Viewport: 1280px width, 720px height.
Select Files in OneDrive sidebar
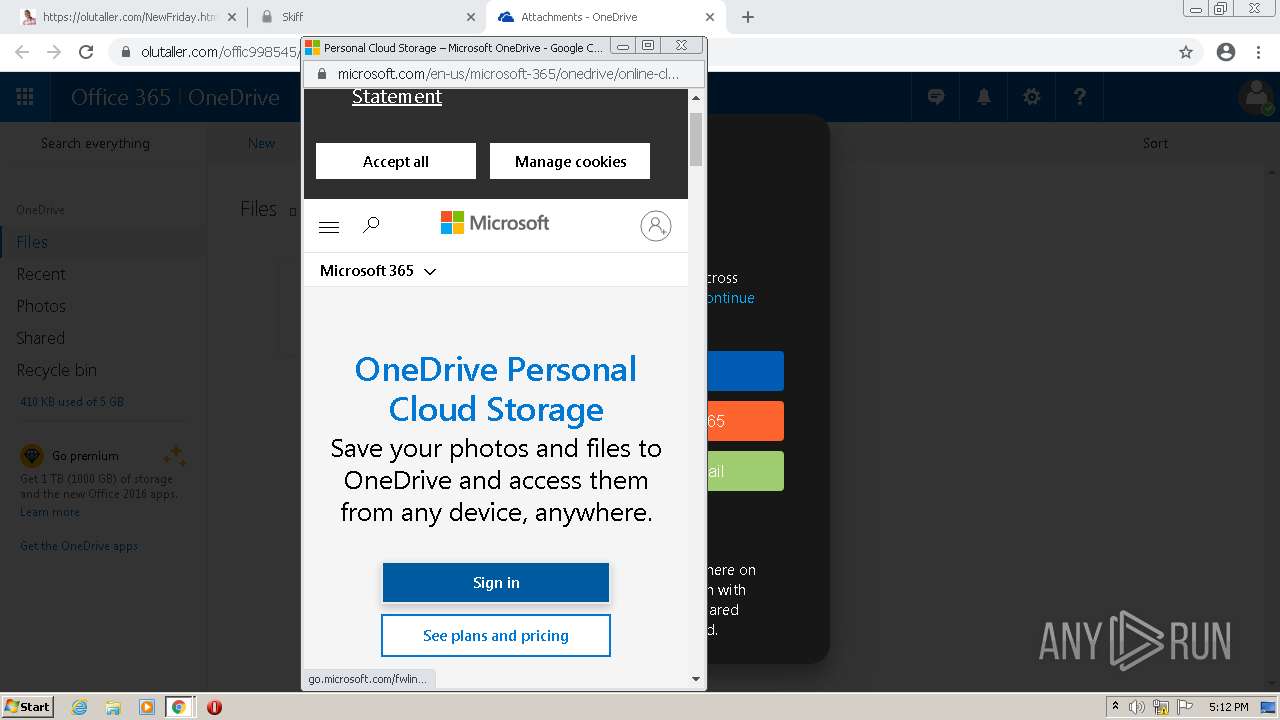tap(32, 242)
